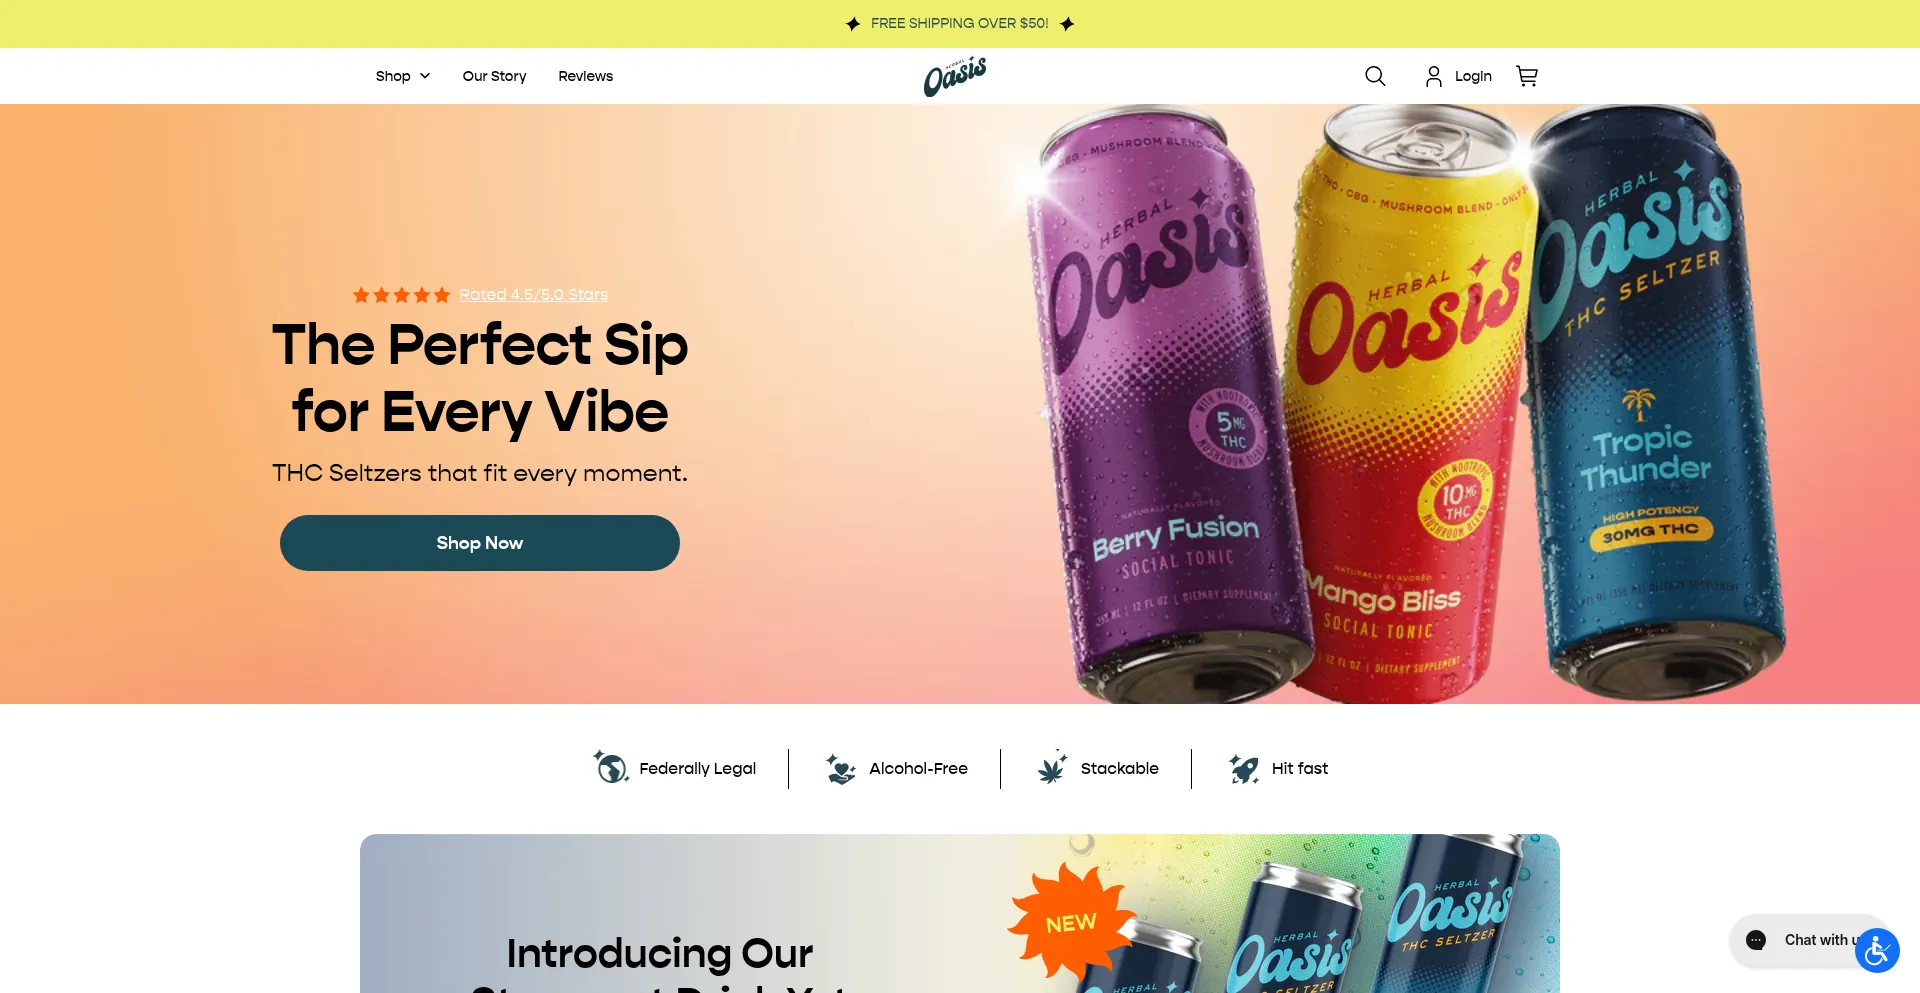Click the Oasis logo in header
Image resolution: width=1920 pixels, height=993 pixels.
[x=955, y=76]
